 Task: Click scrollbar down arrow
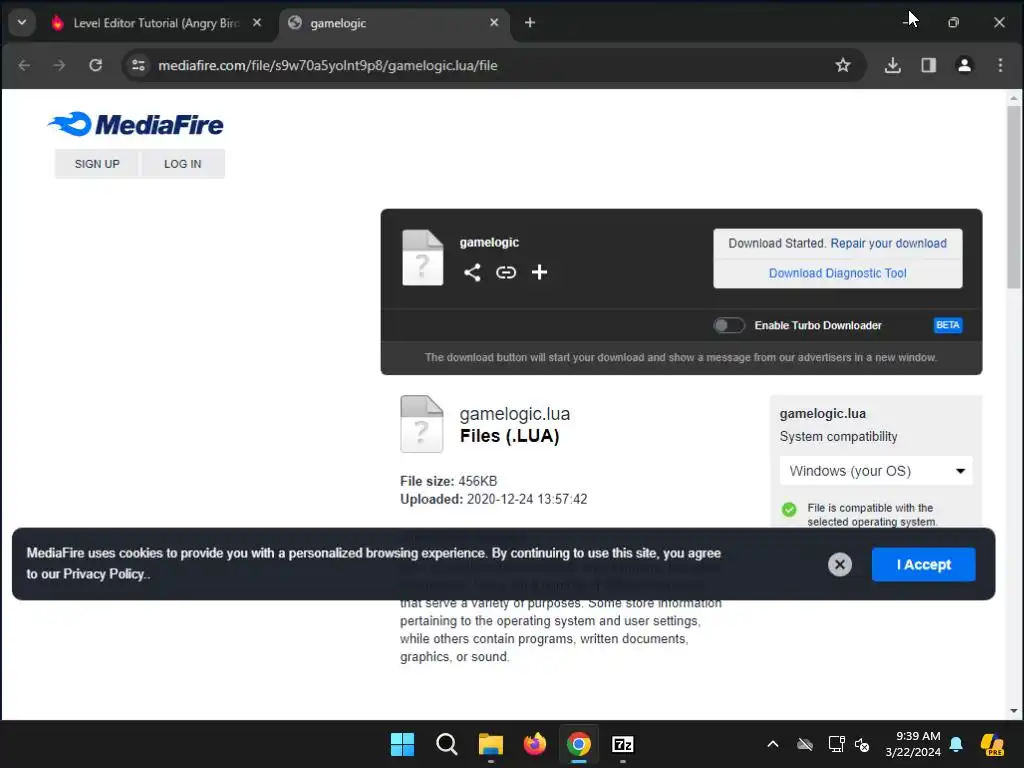click(1014, 711)
